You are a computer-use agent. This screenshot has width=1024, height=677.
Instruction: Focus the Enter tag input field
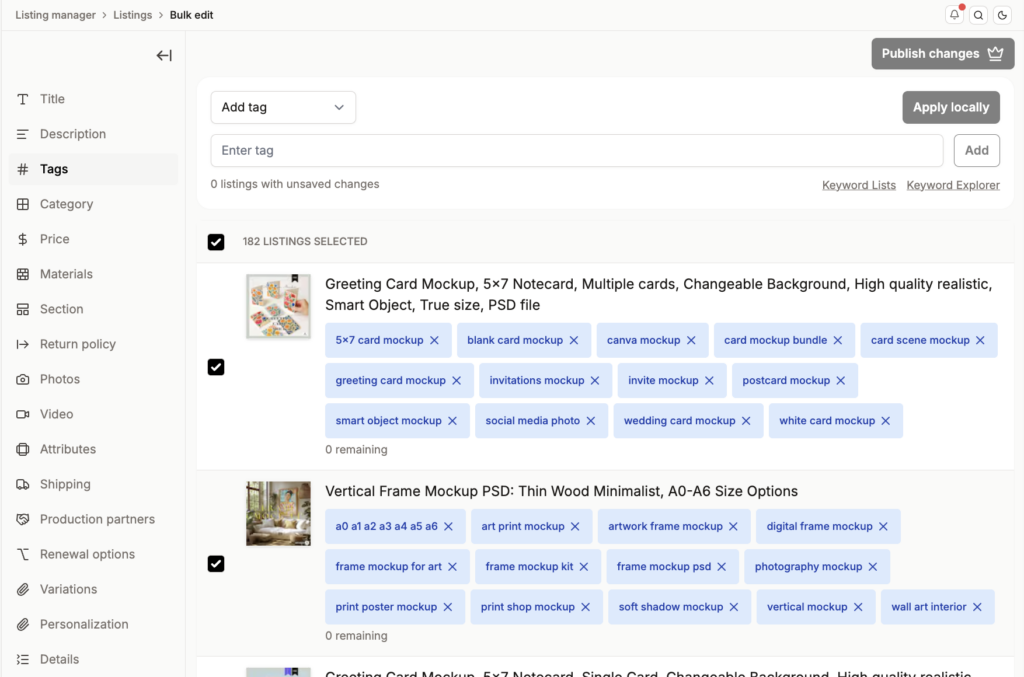point(577,150)
